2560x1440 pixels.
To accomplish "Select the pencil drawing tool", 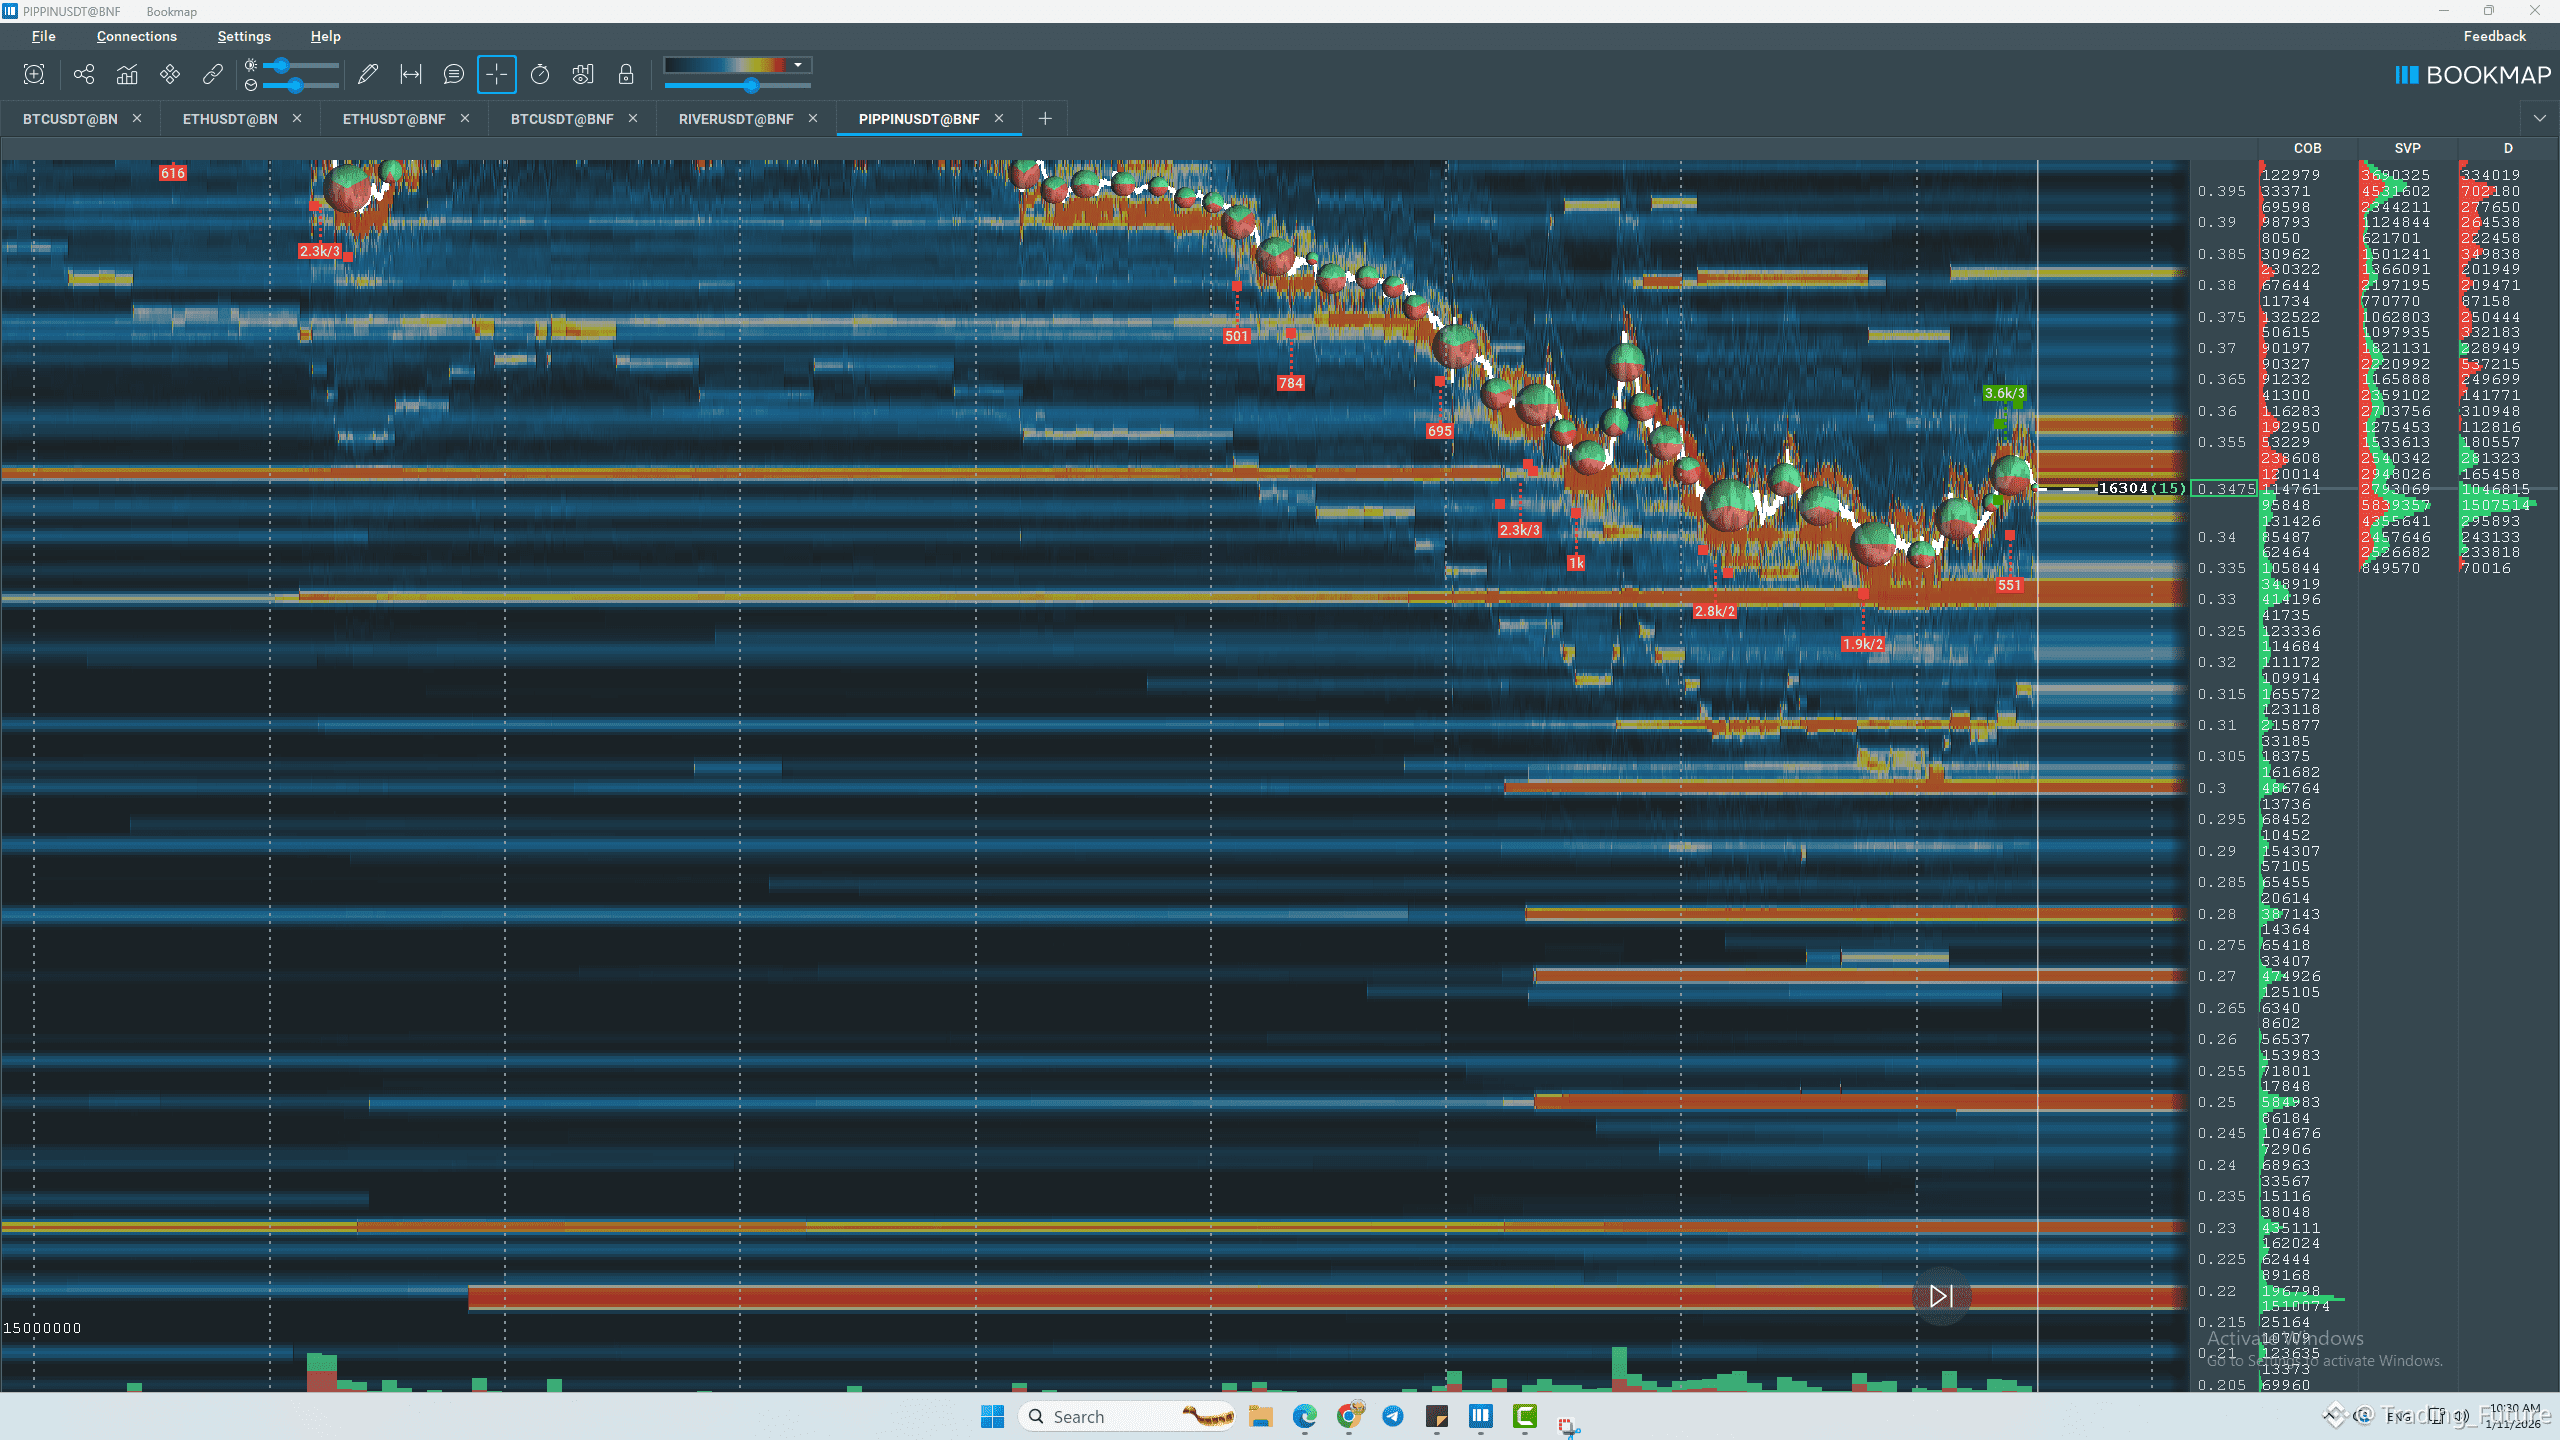I will 367,75.
